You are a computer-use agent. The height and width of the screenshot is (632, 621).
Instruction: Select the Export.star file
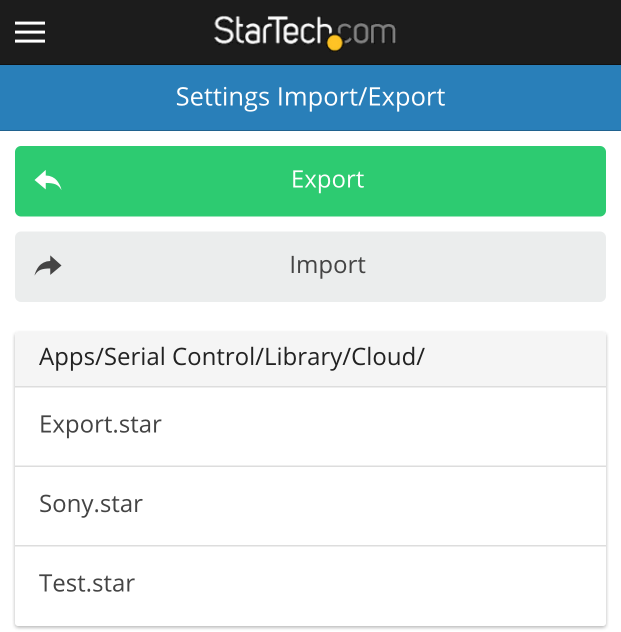tap(310, 426)
